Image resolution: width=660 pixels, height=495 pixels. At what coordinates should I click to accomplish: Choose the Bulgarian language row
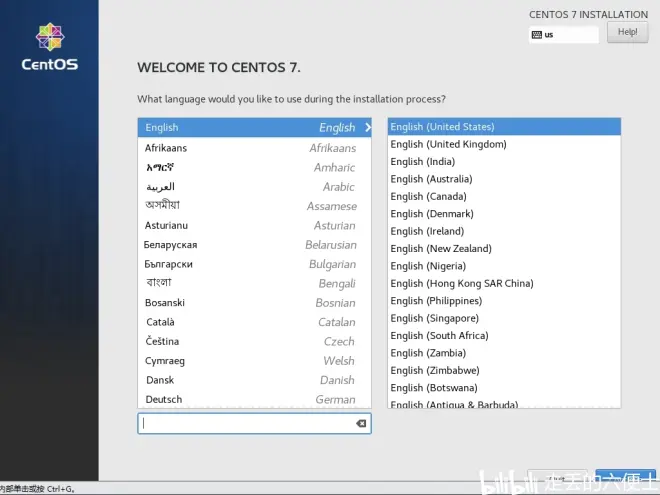pos(254,264)
